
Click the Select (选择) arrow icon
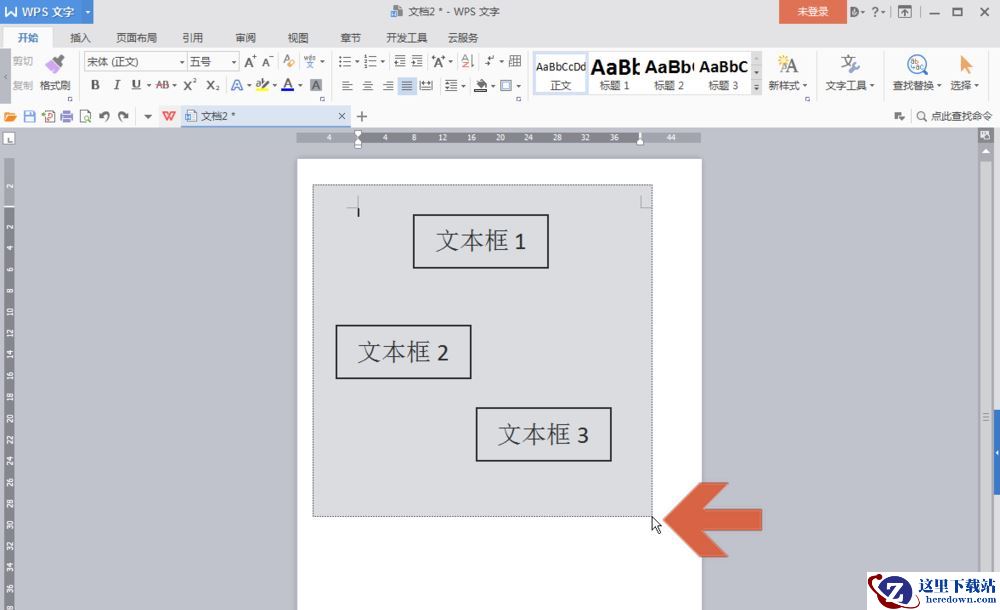(x=966, y=64)
